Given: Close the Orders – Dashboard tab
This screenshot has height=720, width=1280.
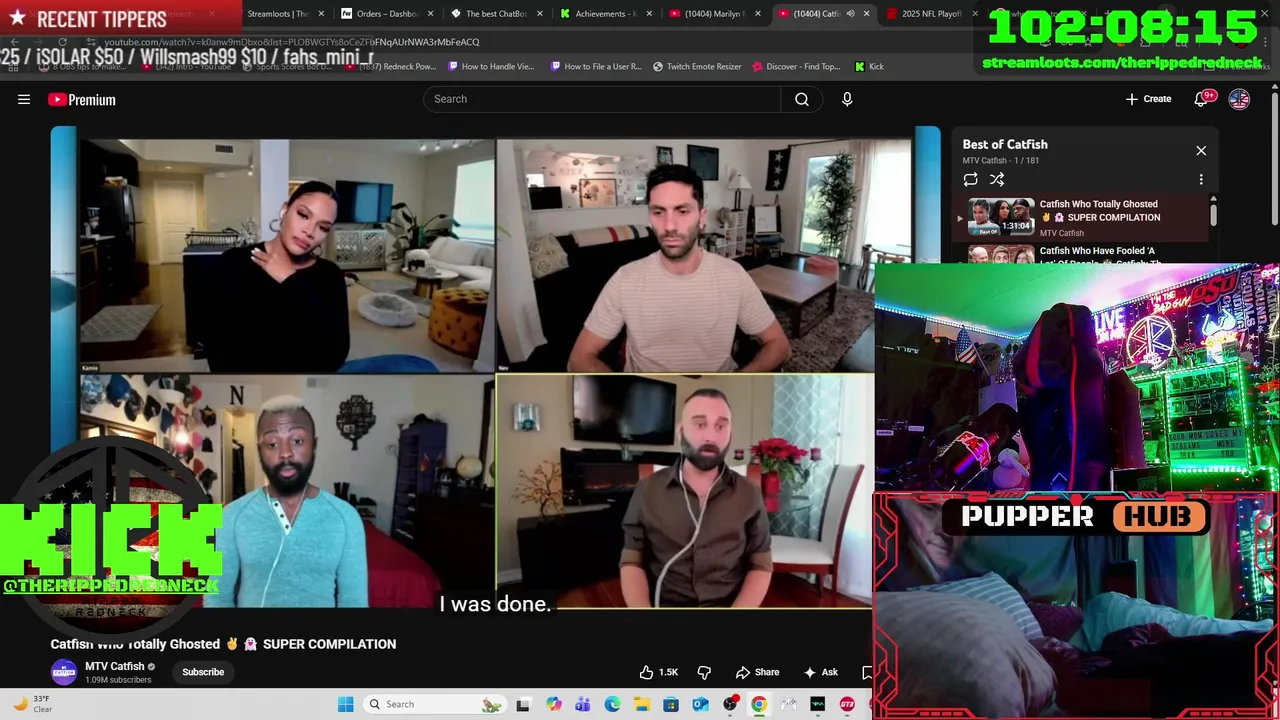Looking at the screenshot, I should [431, 14].
